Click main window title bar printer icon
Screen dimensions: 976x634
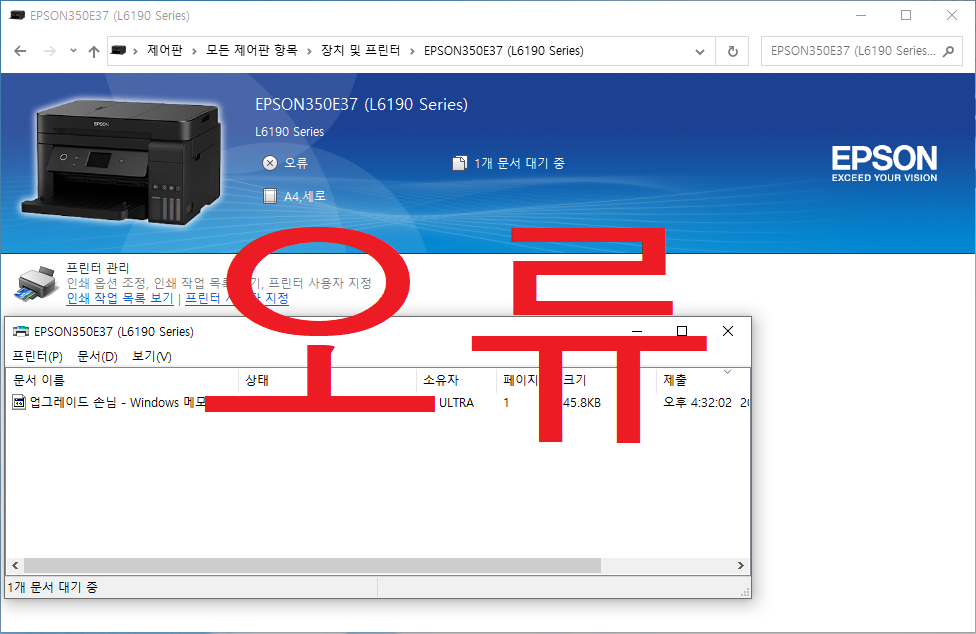(x=17, y=15)
